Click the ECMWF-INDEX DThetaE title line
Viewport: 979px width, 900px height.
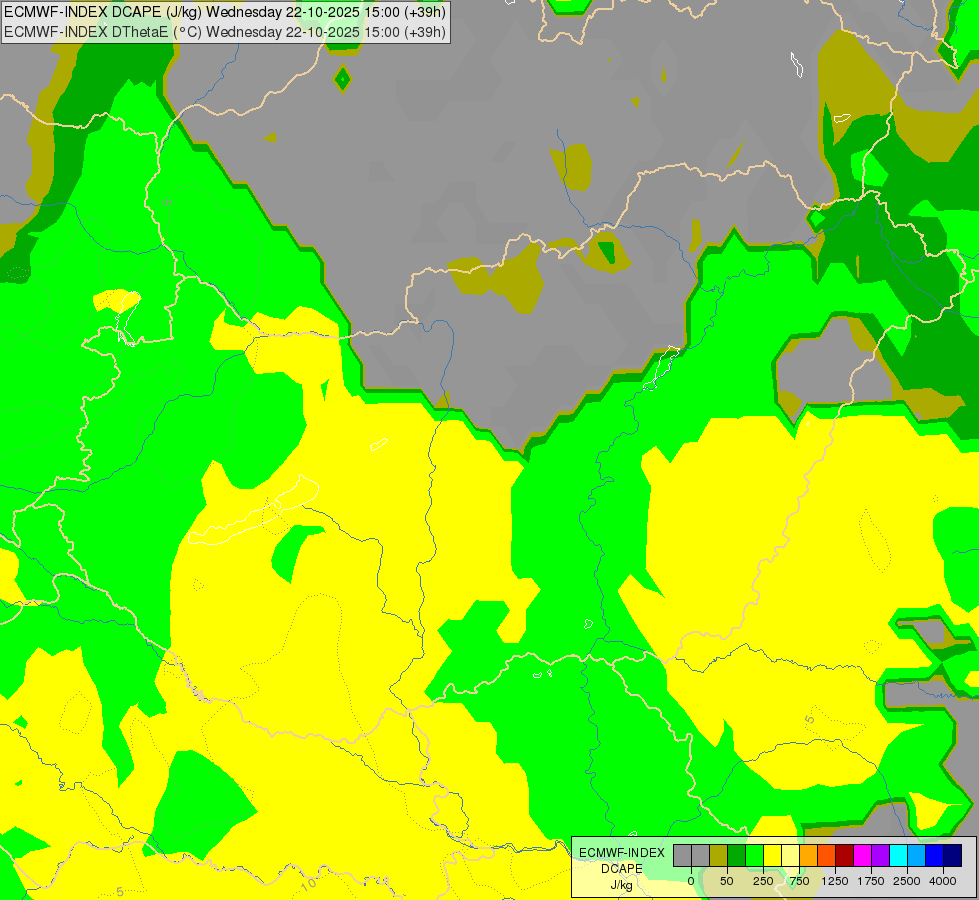tap(225, 32)
